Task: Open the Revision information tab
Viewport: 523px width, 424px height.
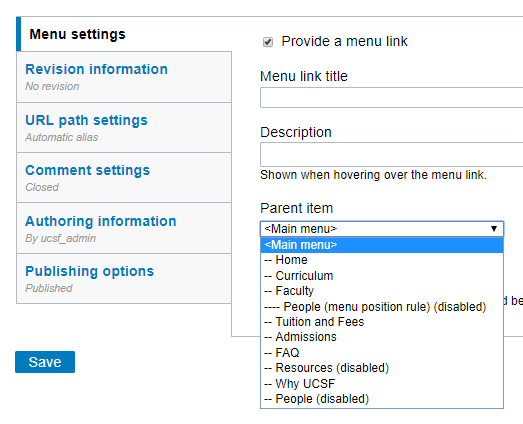Action: click(124, 77)
